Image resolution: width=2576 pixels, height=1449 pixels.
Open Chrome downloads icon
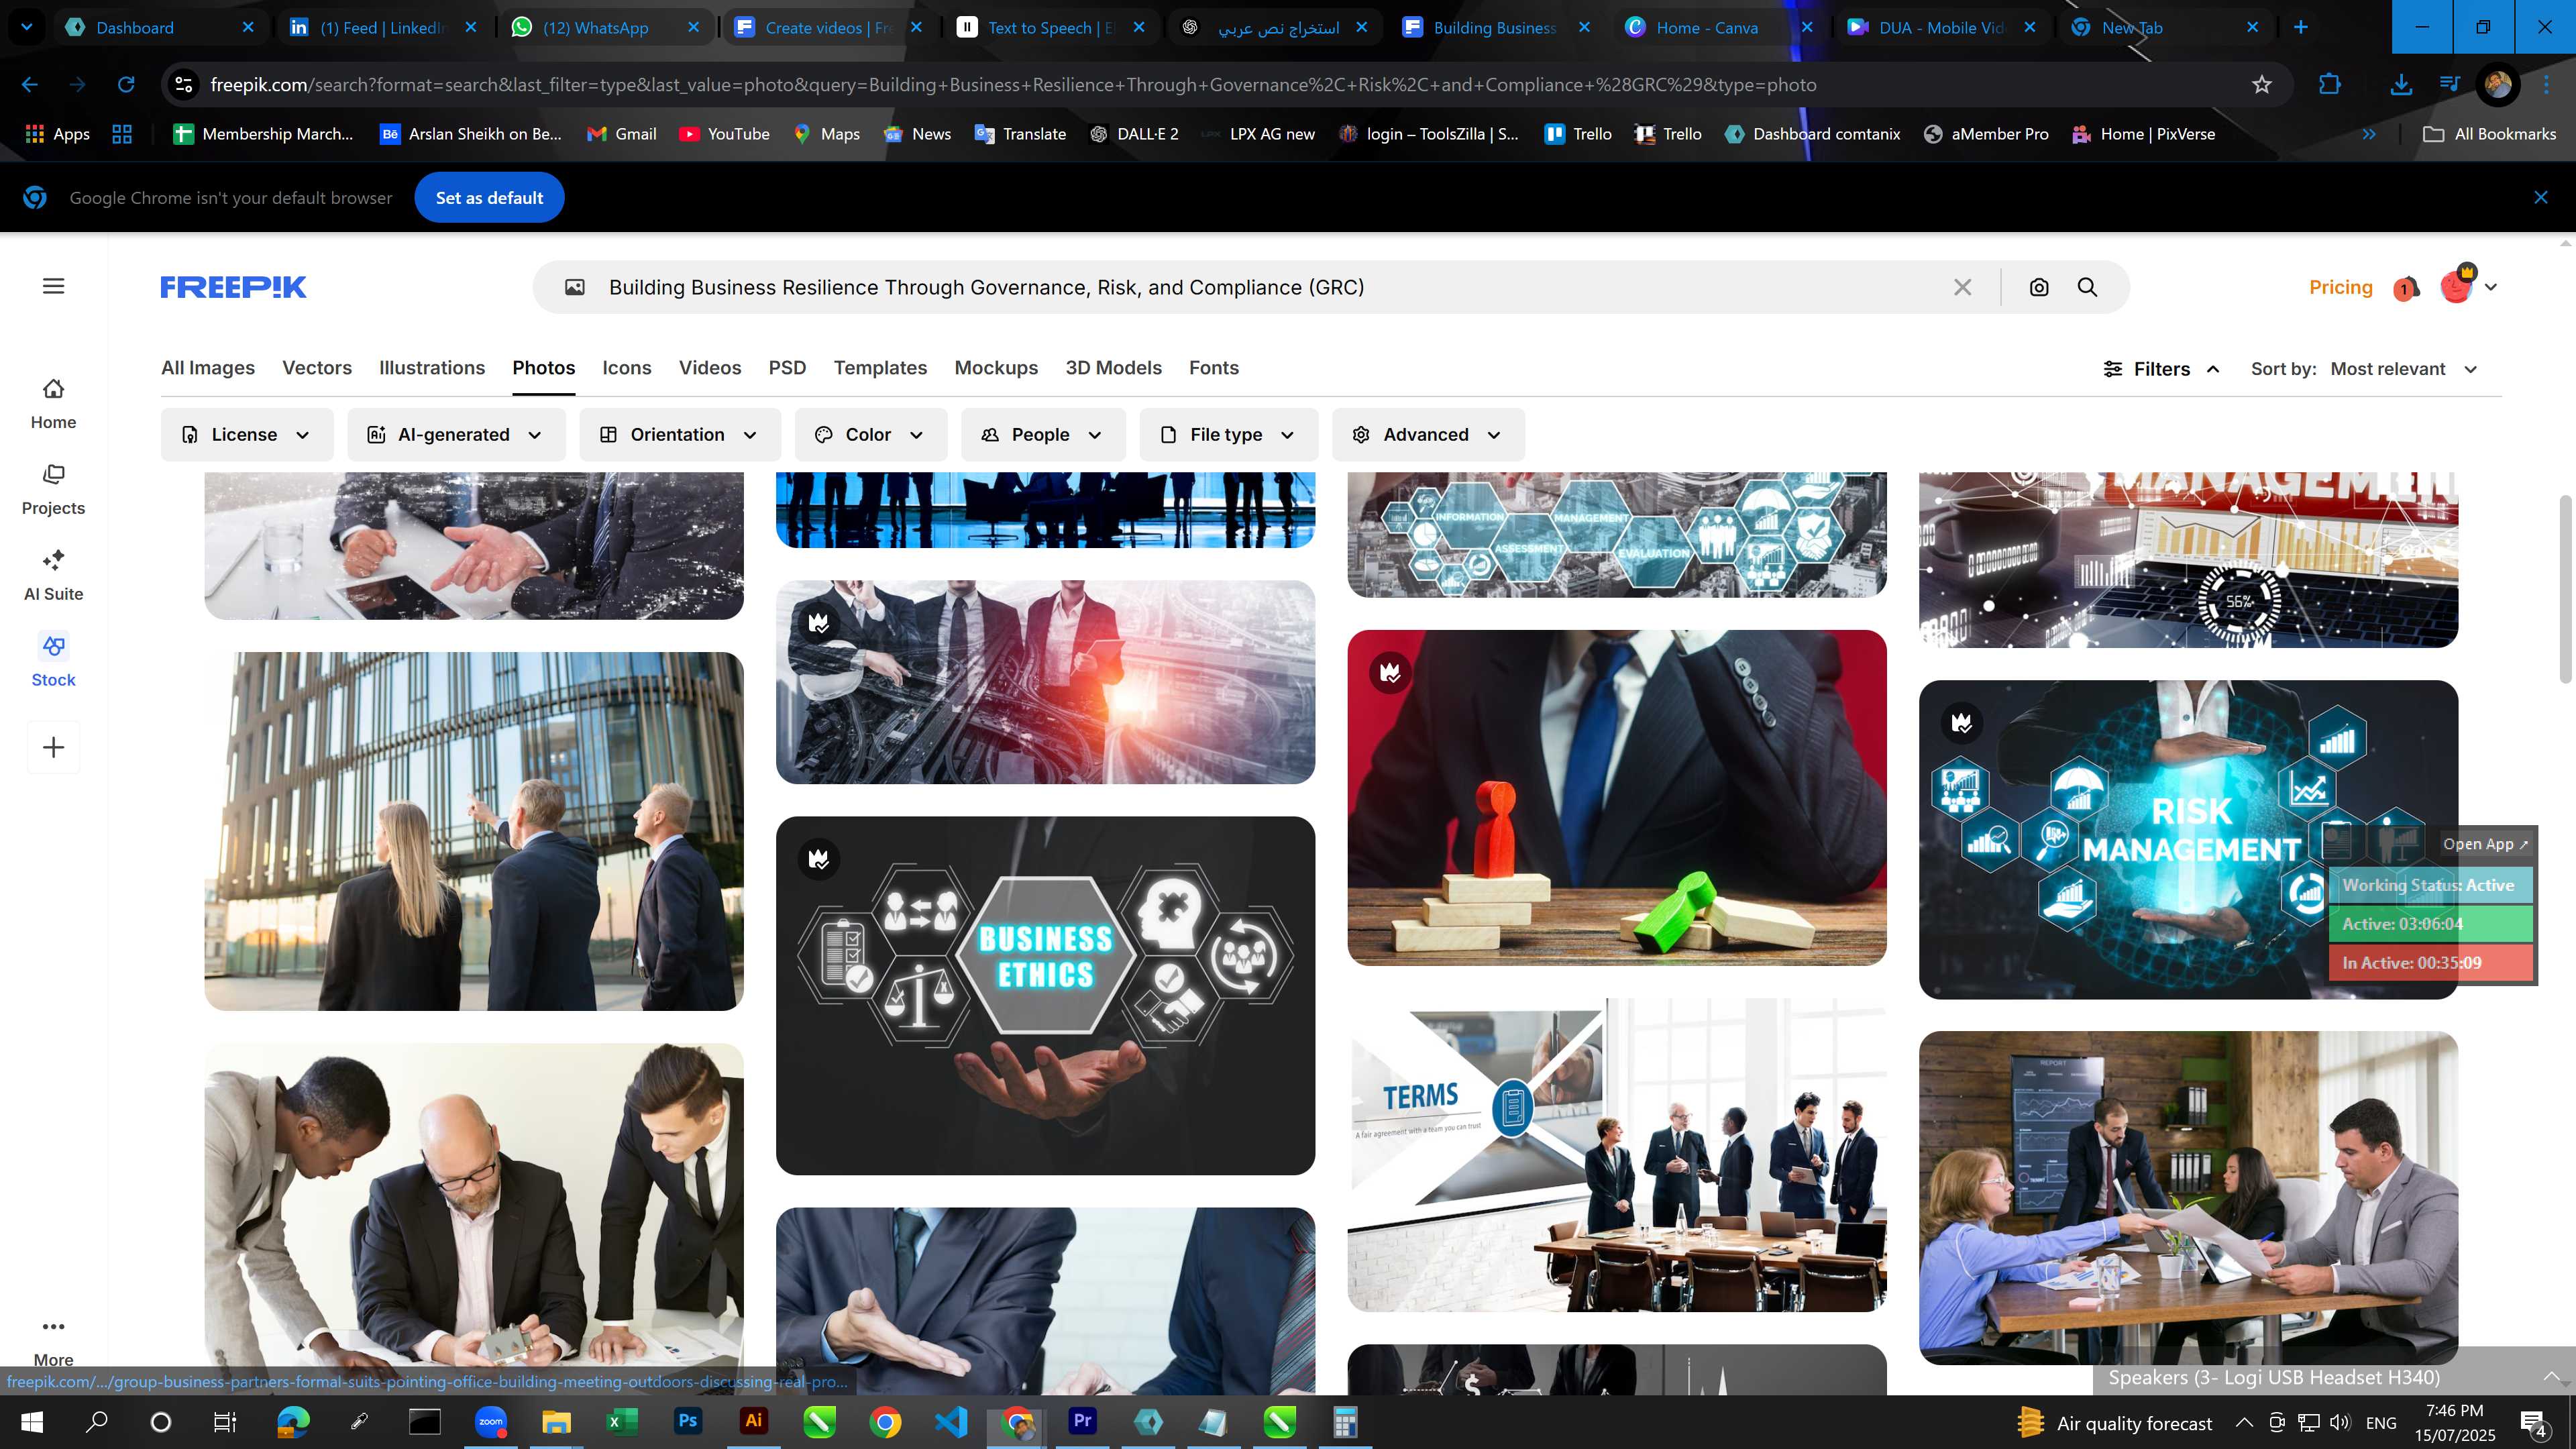click(x=2400, y=85)
